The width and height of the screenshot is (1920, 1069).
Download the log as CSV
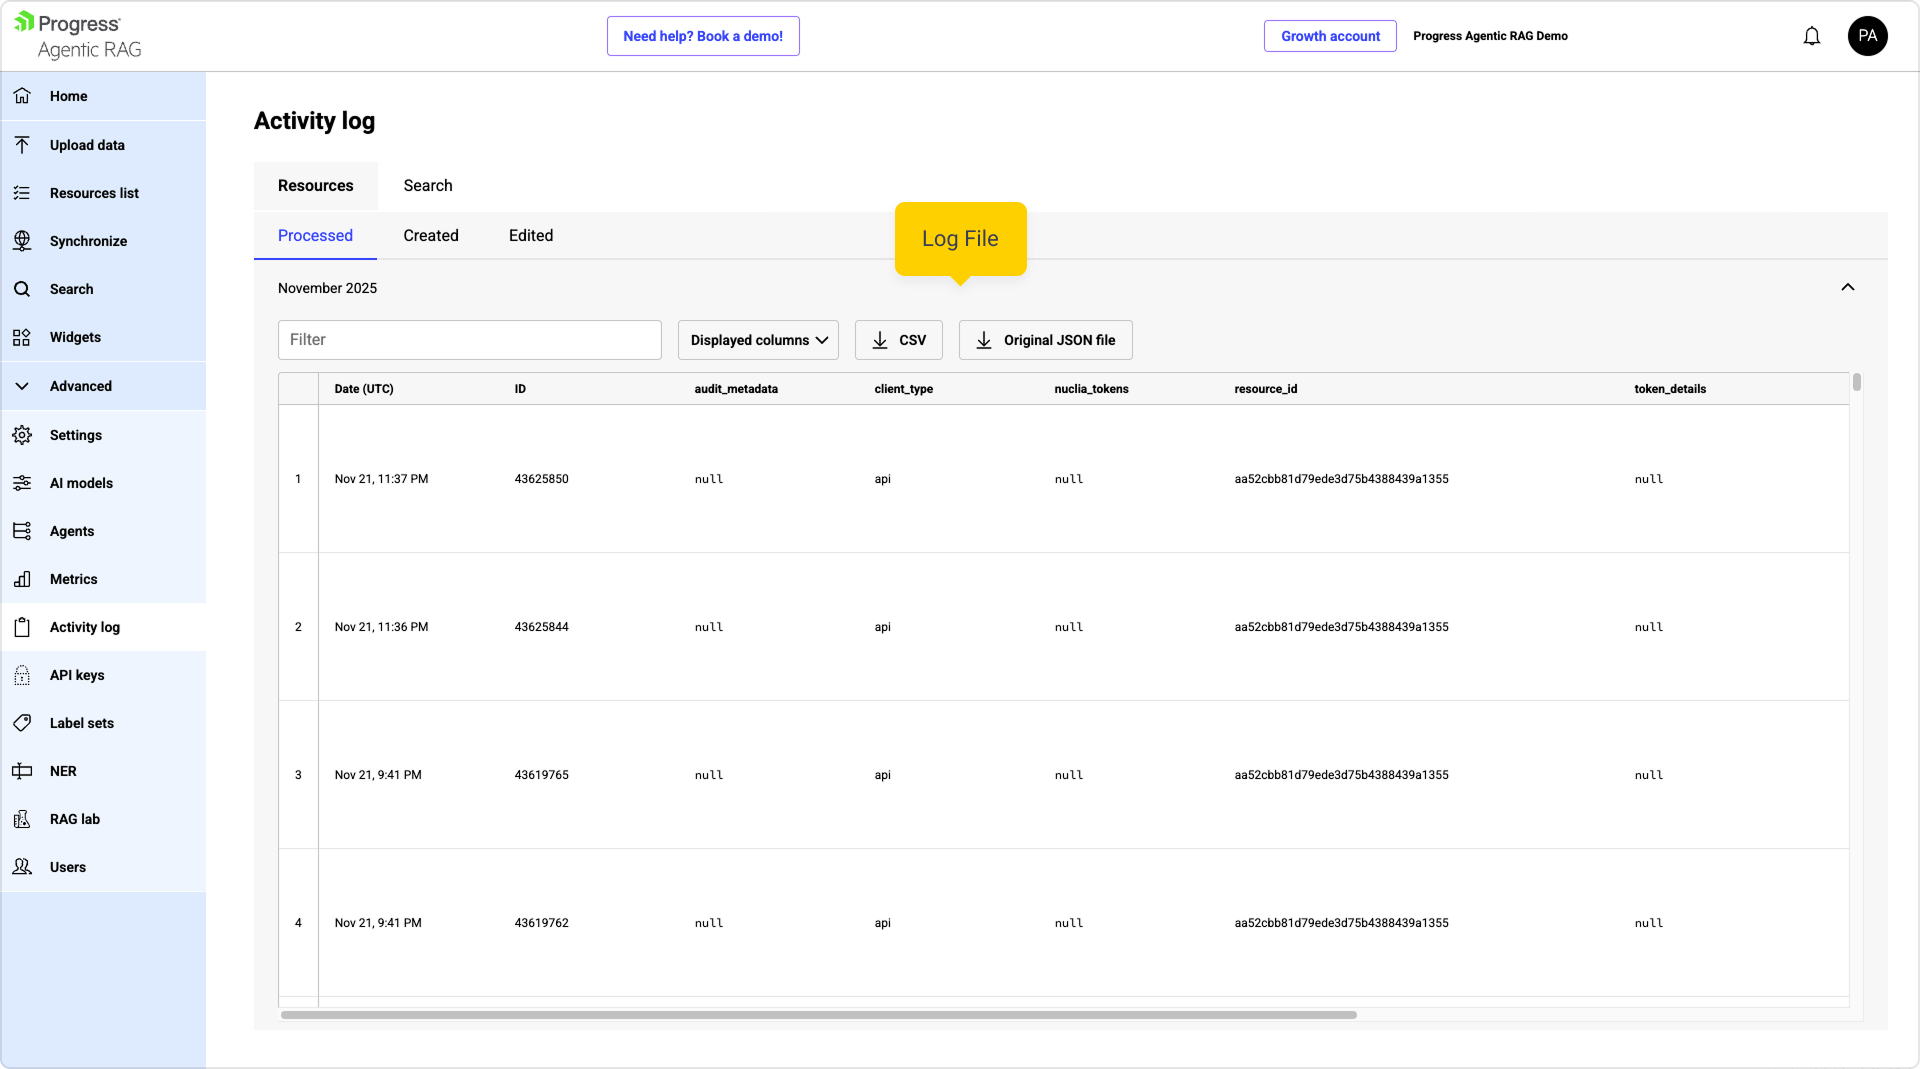click(898, 340)
